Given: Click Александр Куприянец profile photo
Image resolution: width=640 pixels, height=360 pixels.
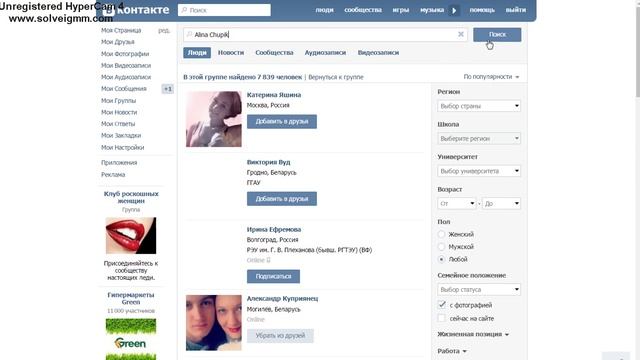Looking at the screenshot, I should (213, 323).
